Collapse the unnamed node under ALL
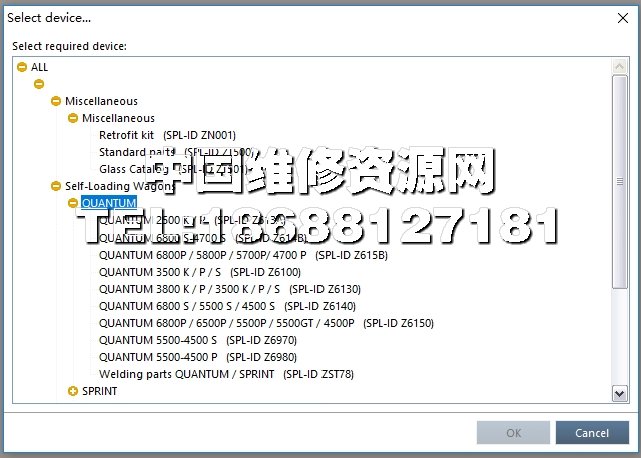This screenshot has width=641, height=458. [x=38, y=84]
